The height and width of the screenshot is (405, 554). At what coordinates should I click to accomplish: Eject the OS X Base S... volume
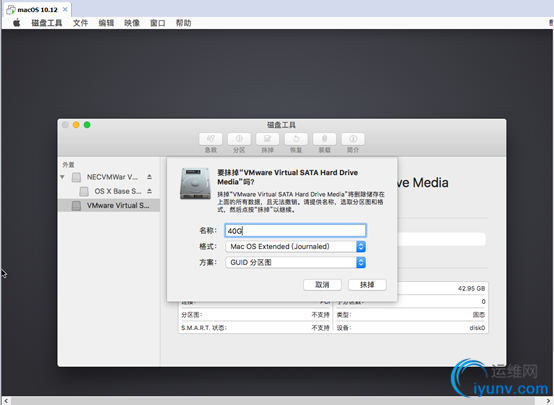tap(149, 191)
